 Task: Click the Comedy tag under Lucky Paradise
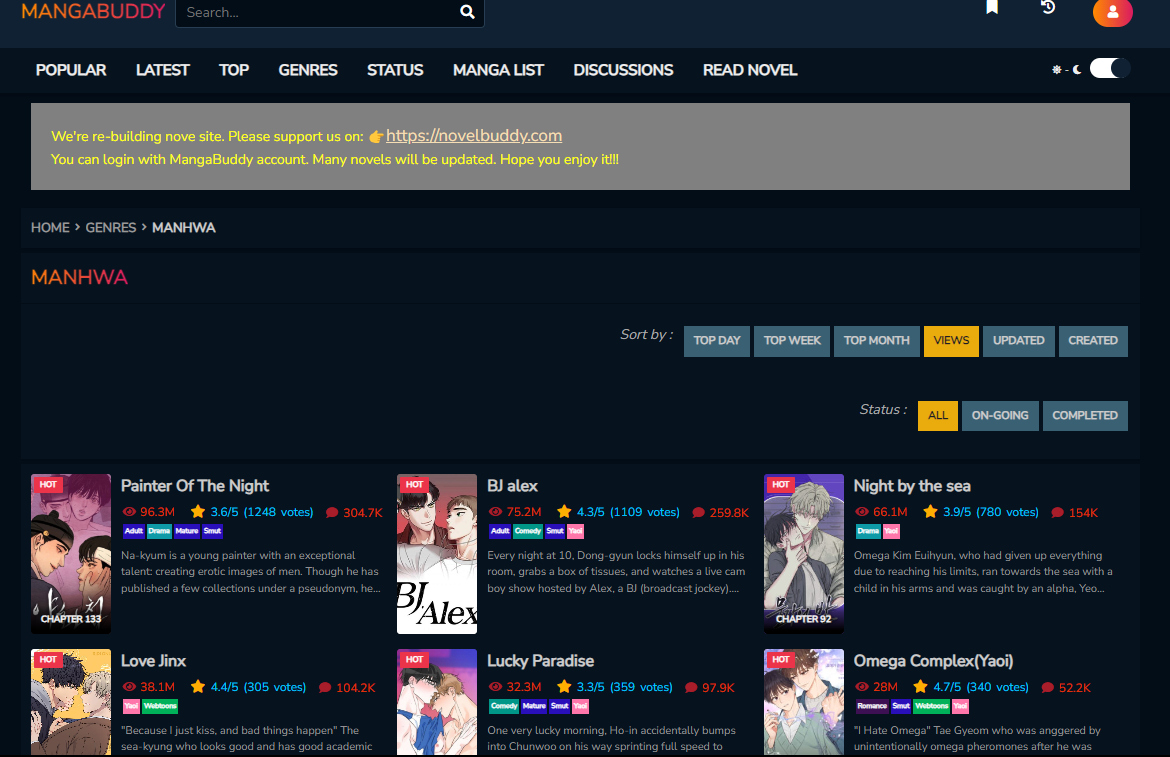(504, 706)
